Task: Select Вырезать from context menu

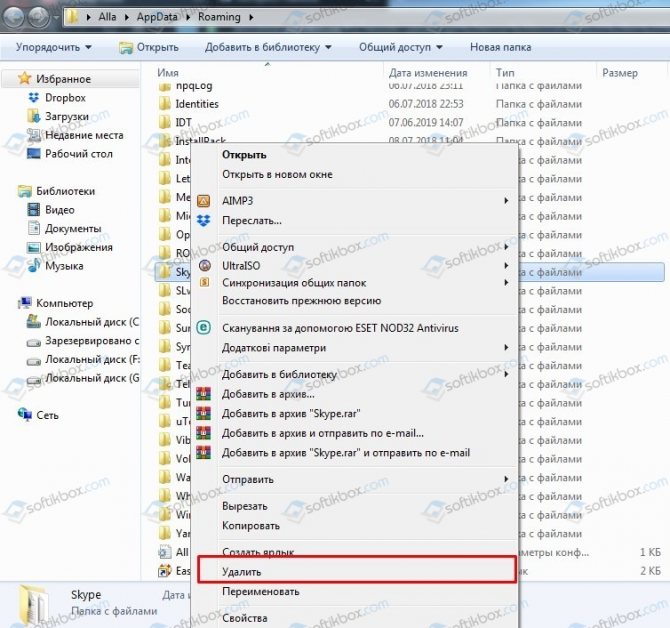Action: click(x=244, y=506)
